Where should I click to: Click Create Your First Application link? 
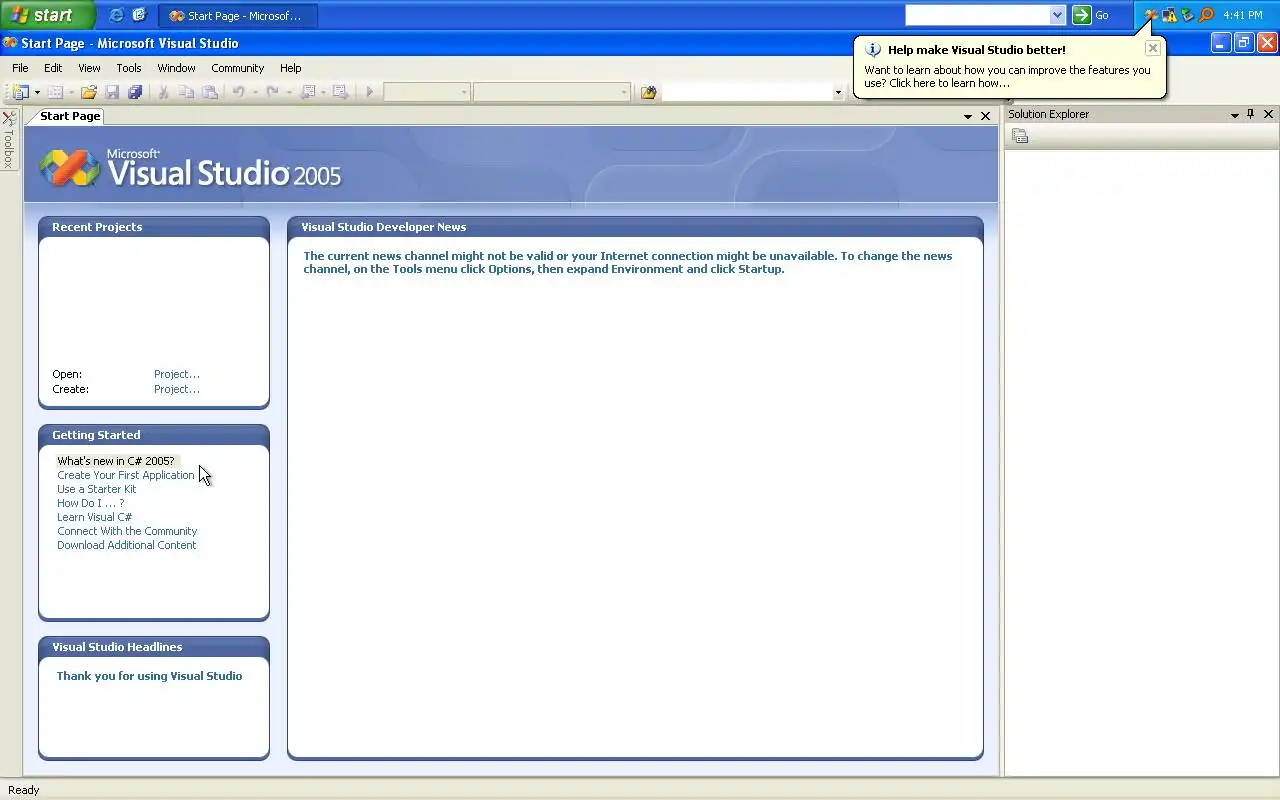tap(126, 475)
